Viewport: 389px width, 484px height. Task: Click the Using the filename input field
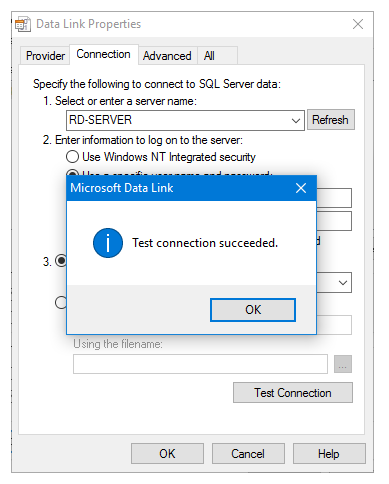(200, 364)
